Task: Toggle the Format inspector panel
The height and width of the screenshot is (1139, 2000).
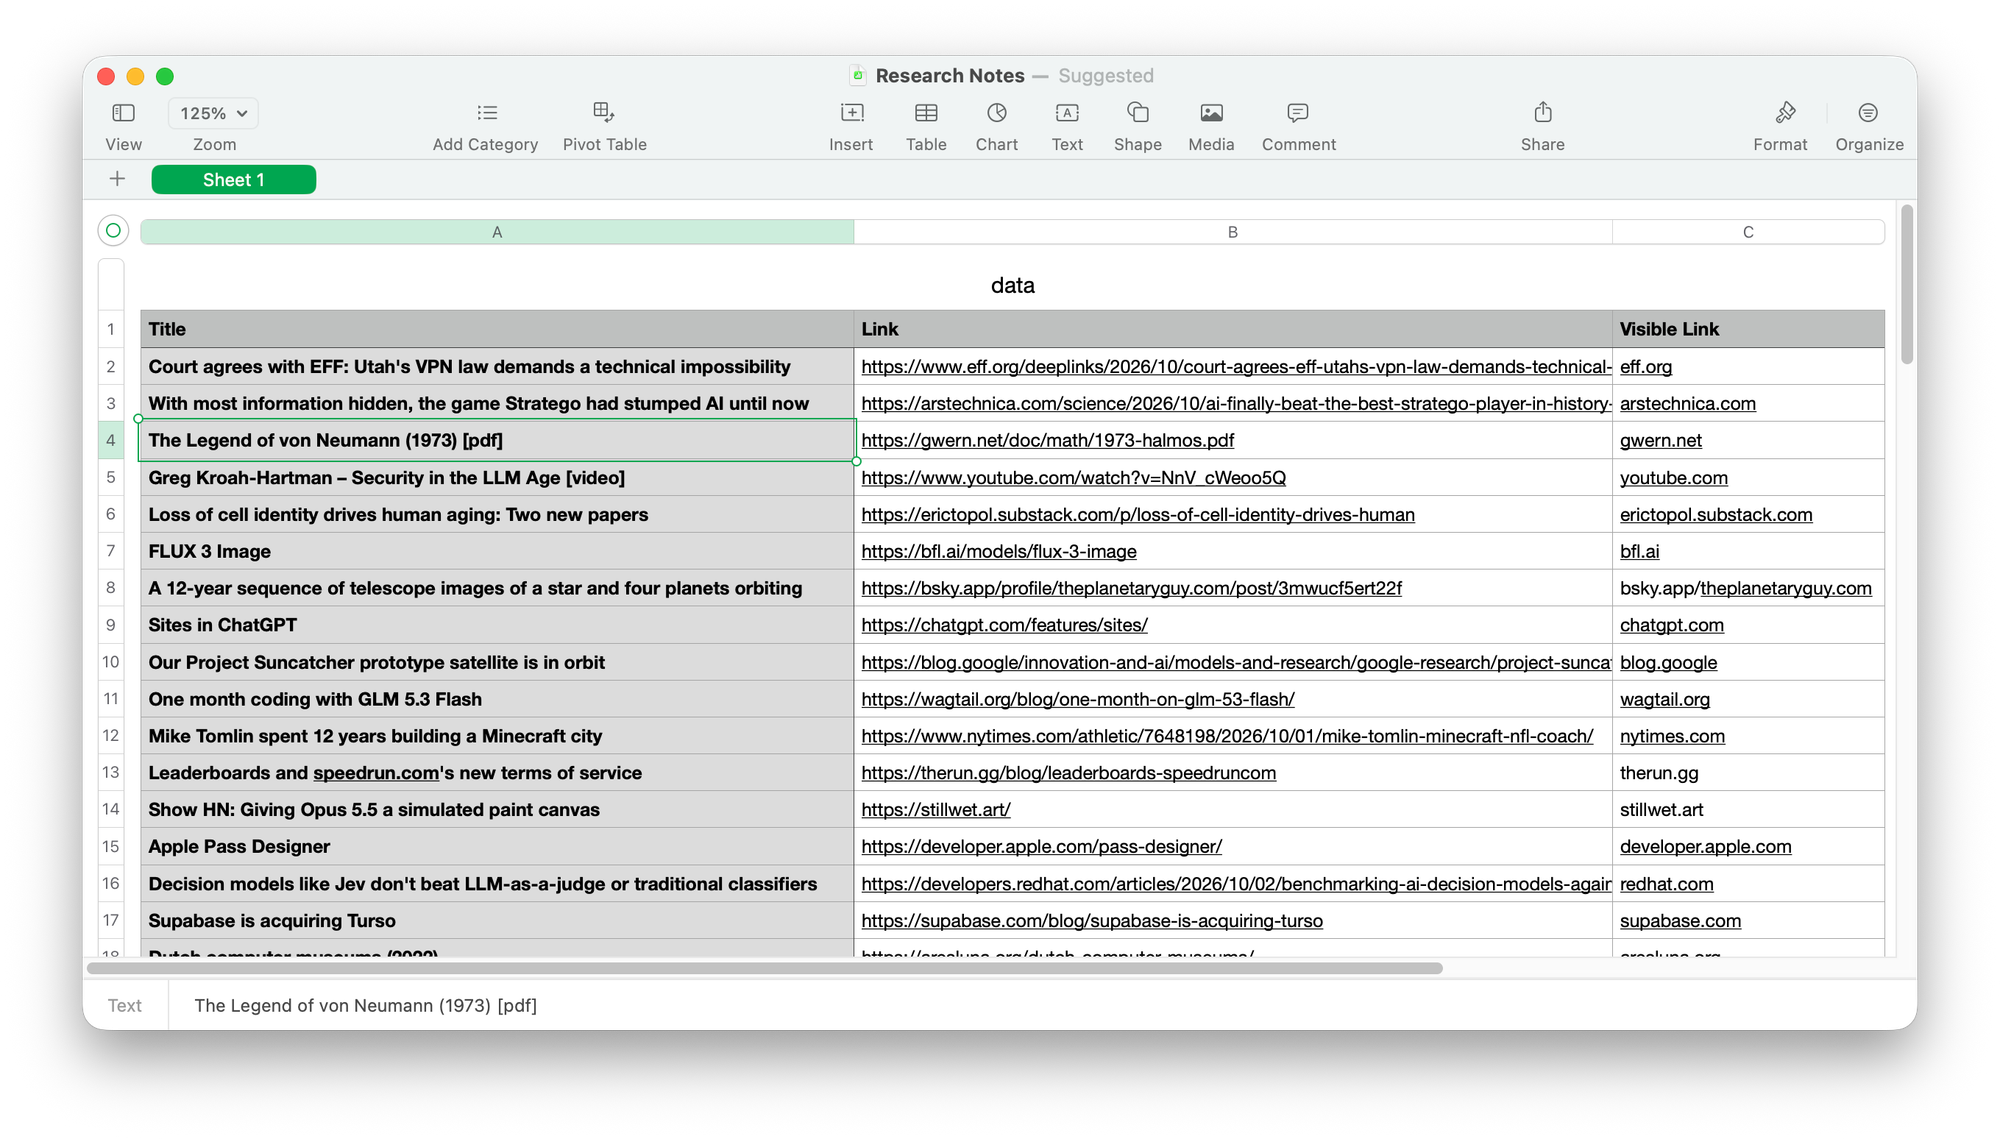Action: pyautogui.click(x=1785, y=112)
